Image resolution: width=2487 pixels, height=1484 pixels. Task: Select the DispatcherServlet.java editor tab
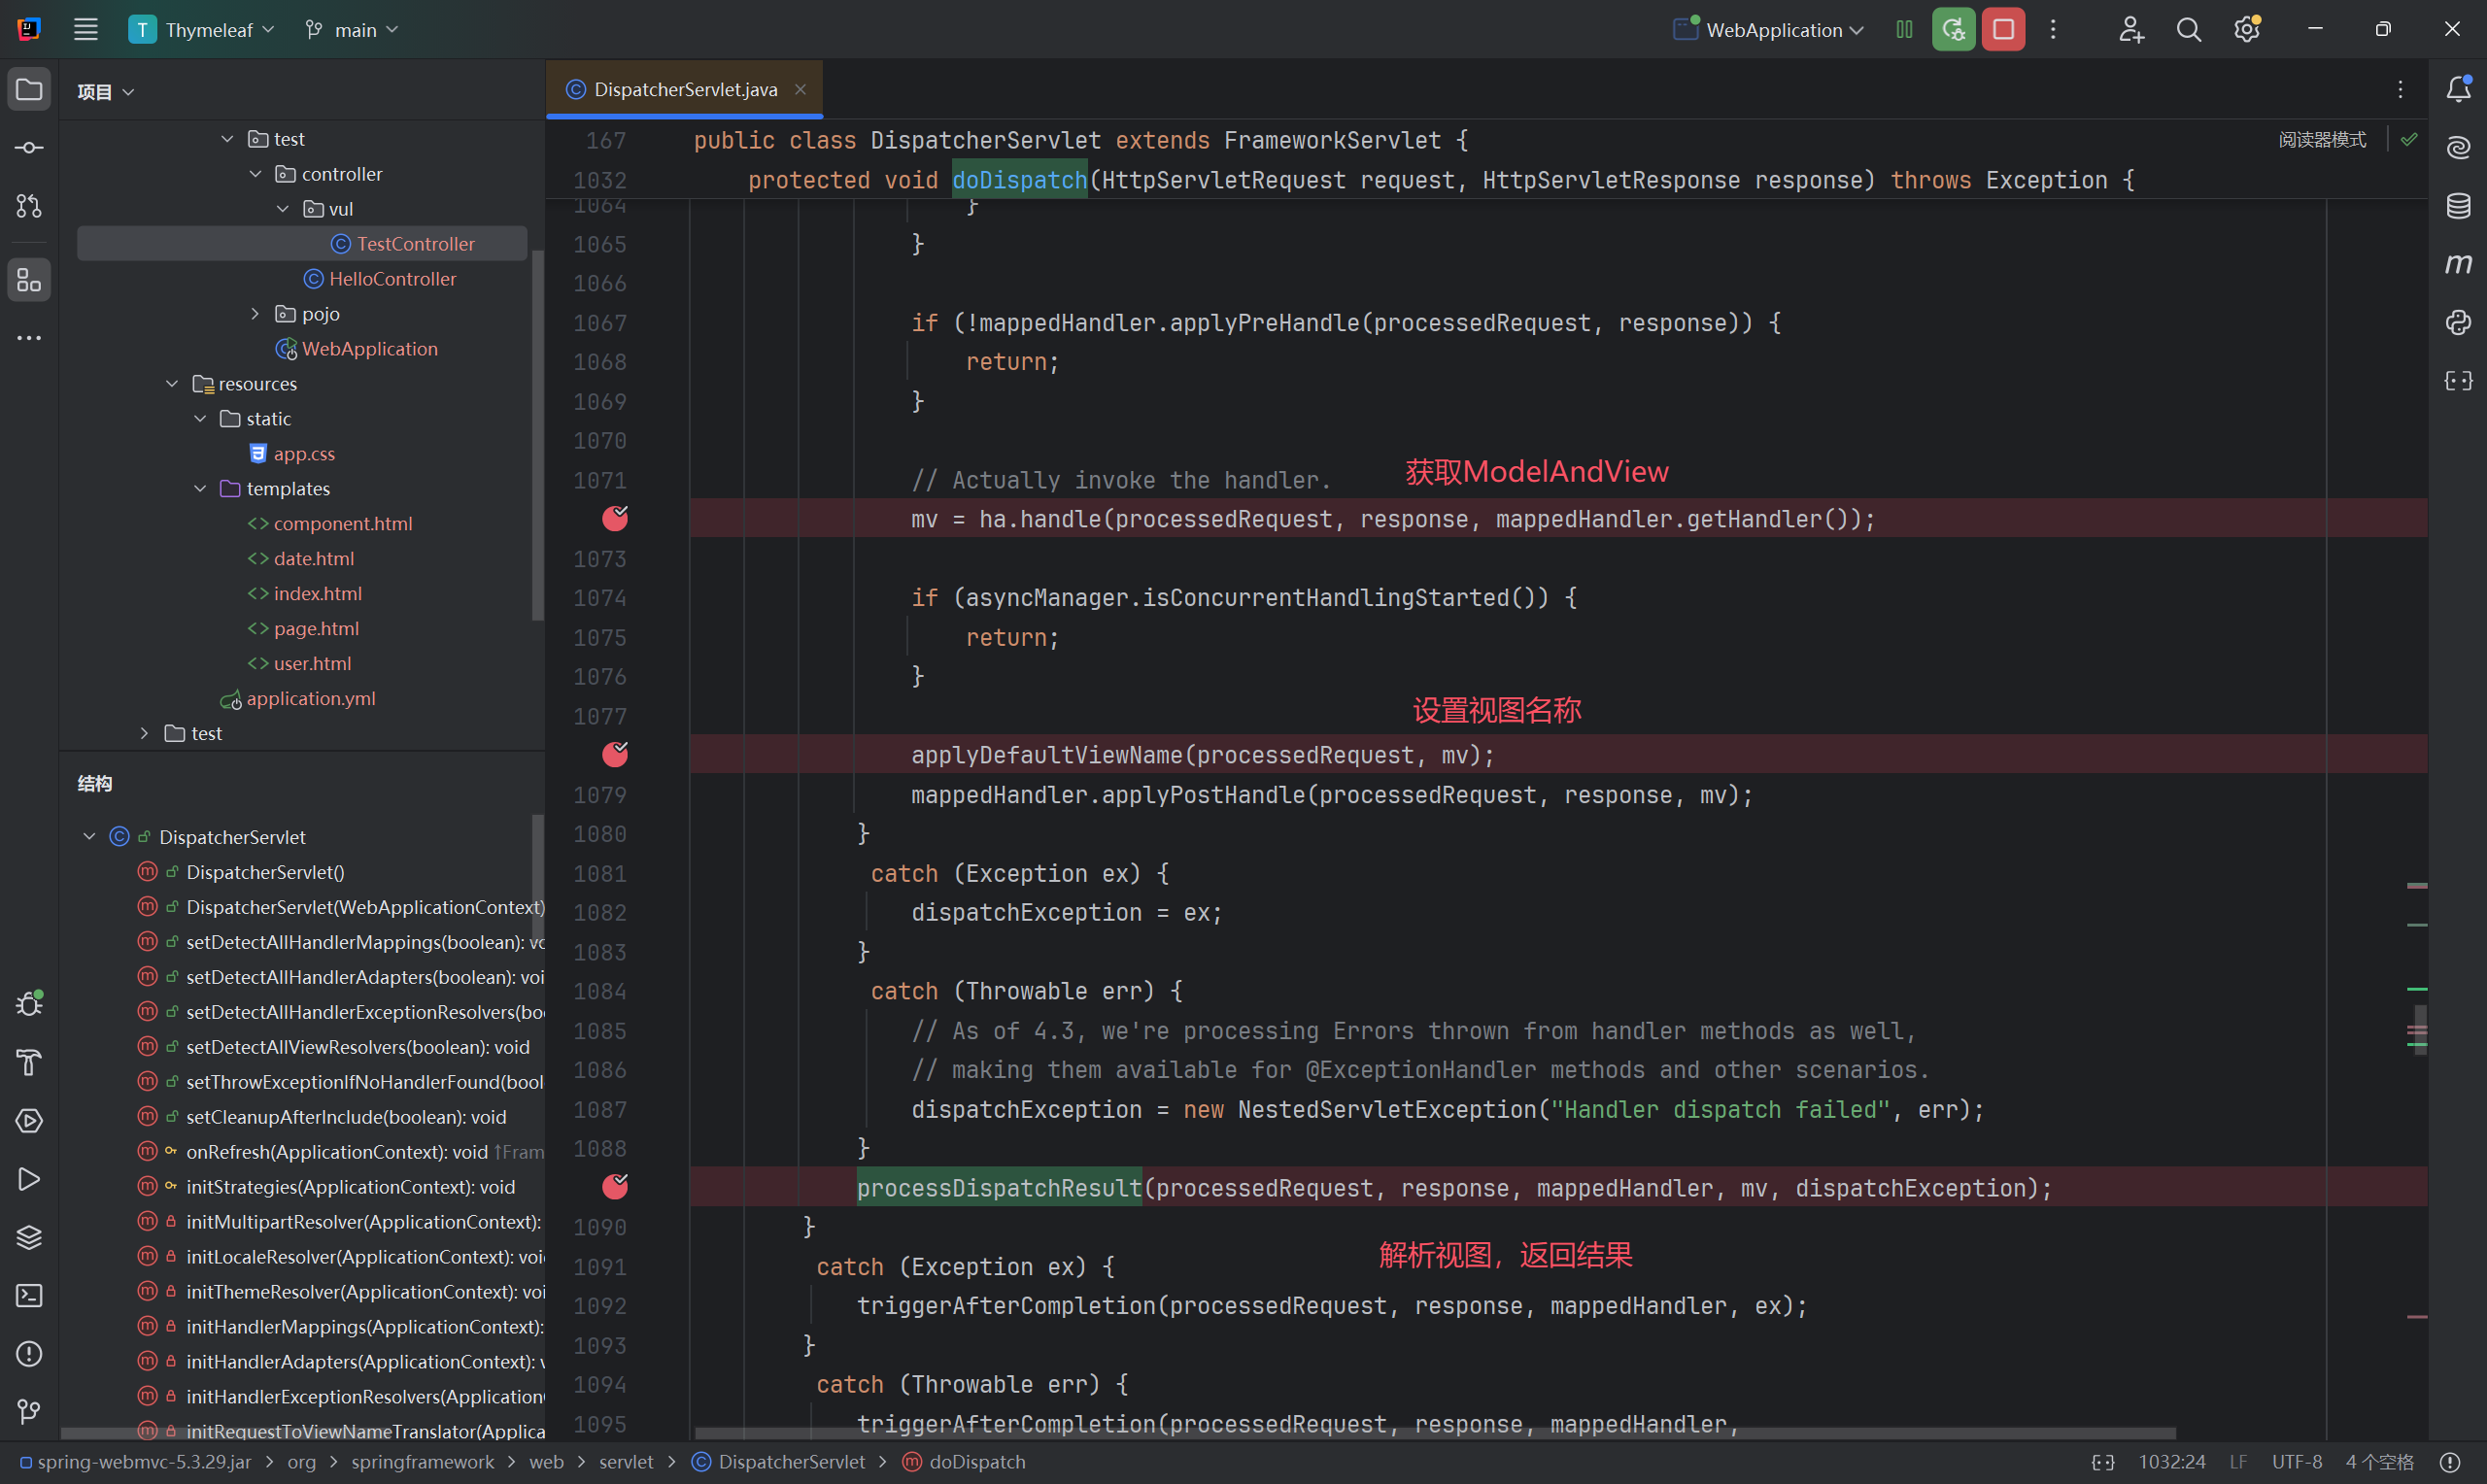click(x=685, y=90)
